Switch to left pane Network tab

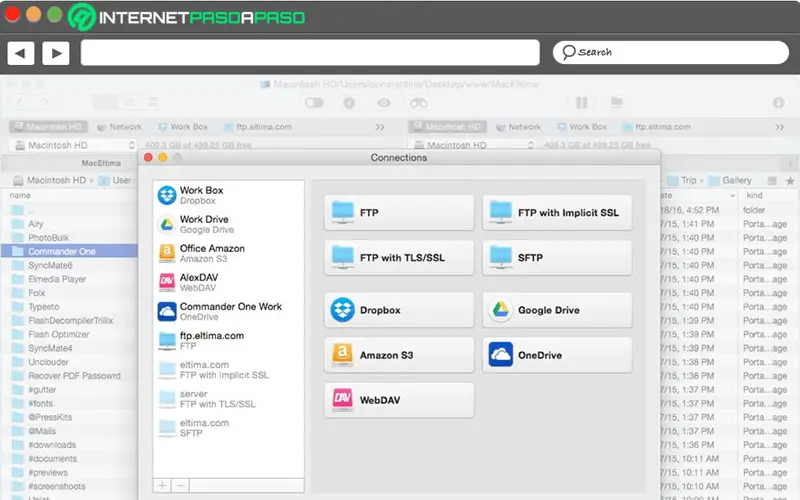click(x=119, y=127)
